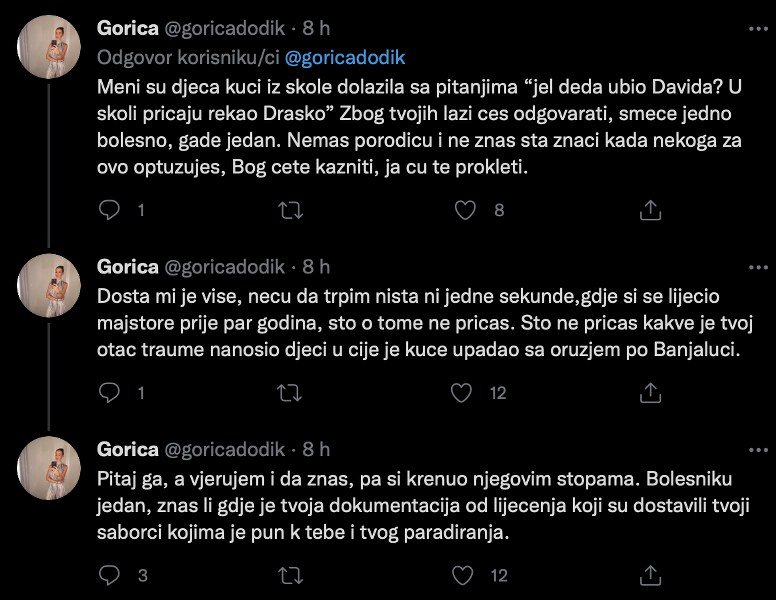The height and width of the screenshot is (600, 776).
Task: Like the last tweet starting 'Pitaj ga'
Action: pyautogui.click(x=464, y=576)
